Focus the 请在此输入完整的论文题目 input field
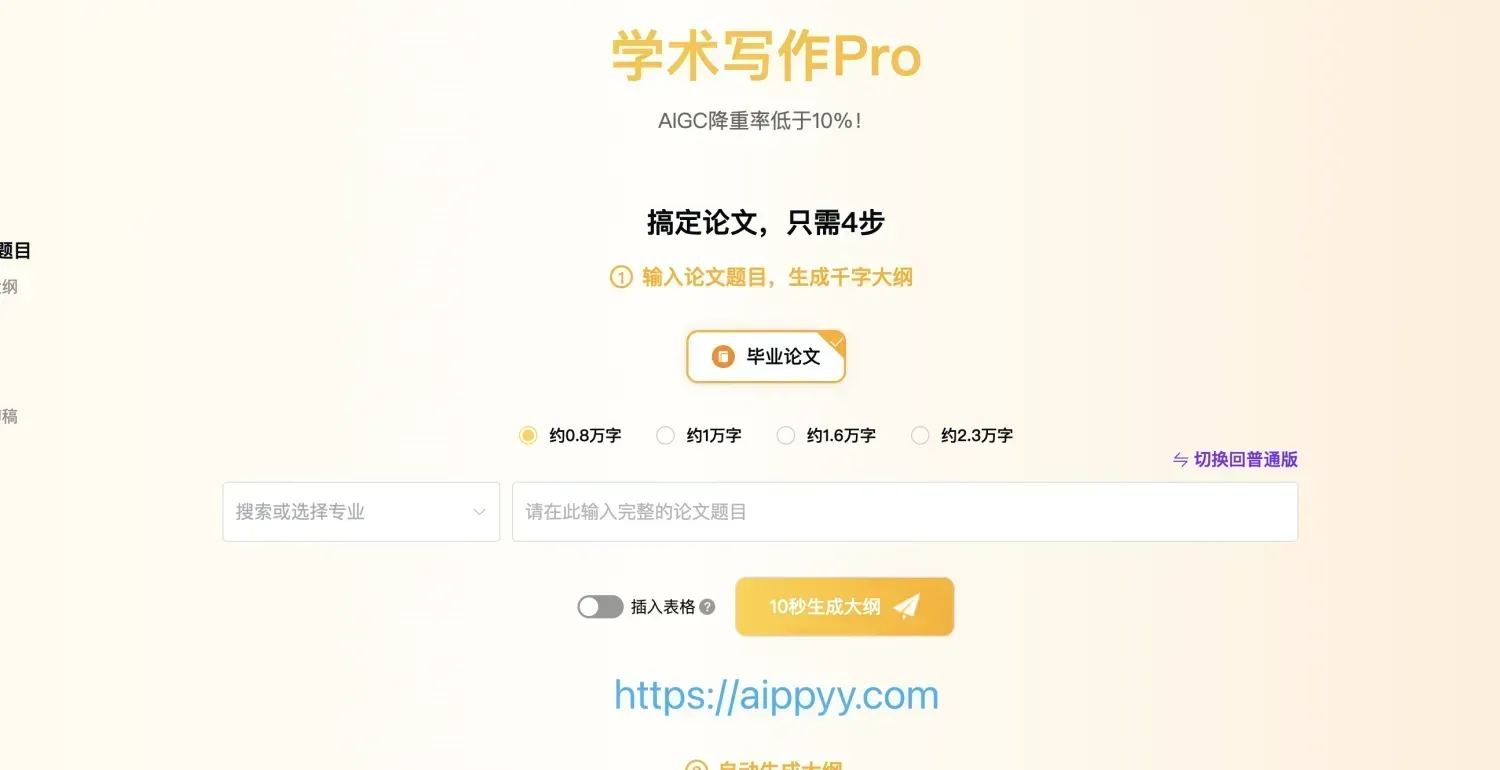Screen dimensions: 1500x770 pos(905,512)
